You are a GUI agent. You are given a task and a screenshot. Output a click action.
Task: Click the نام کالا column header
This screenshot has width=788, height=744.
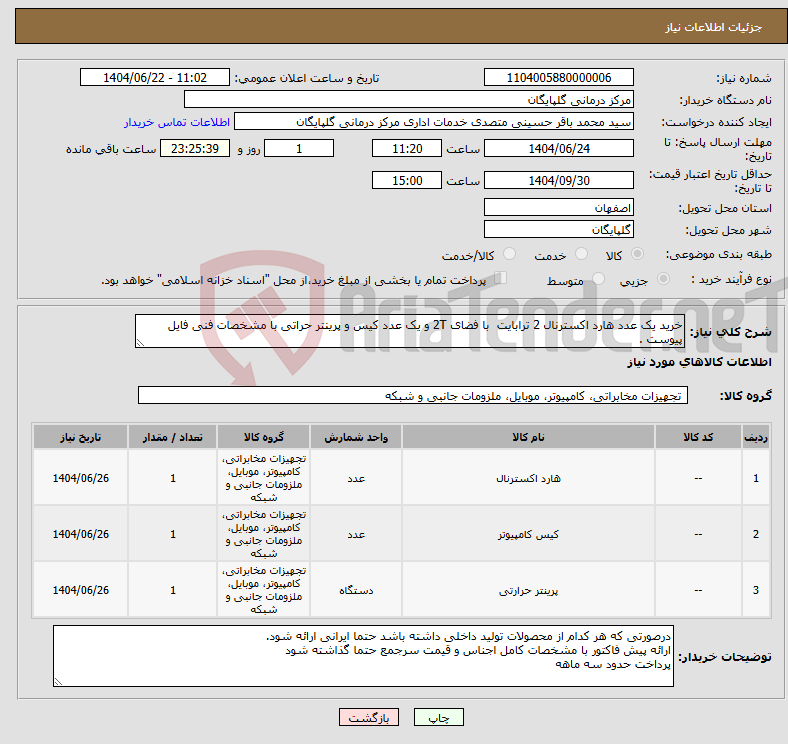pos(528,437)
